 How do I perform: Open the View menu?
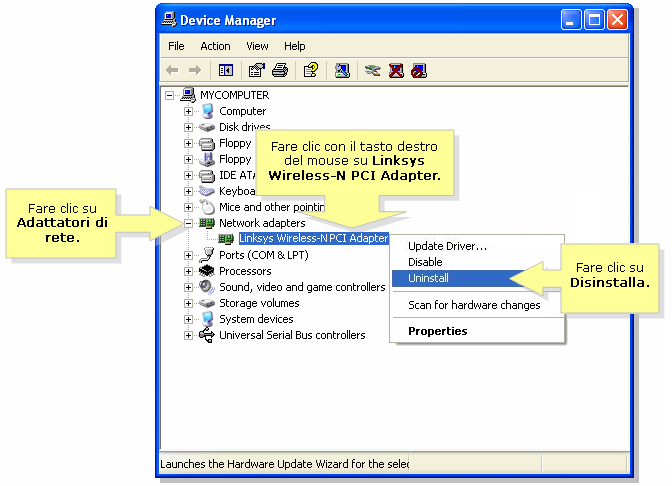point(257,46)
